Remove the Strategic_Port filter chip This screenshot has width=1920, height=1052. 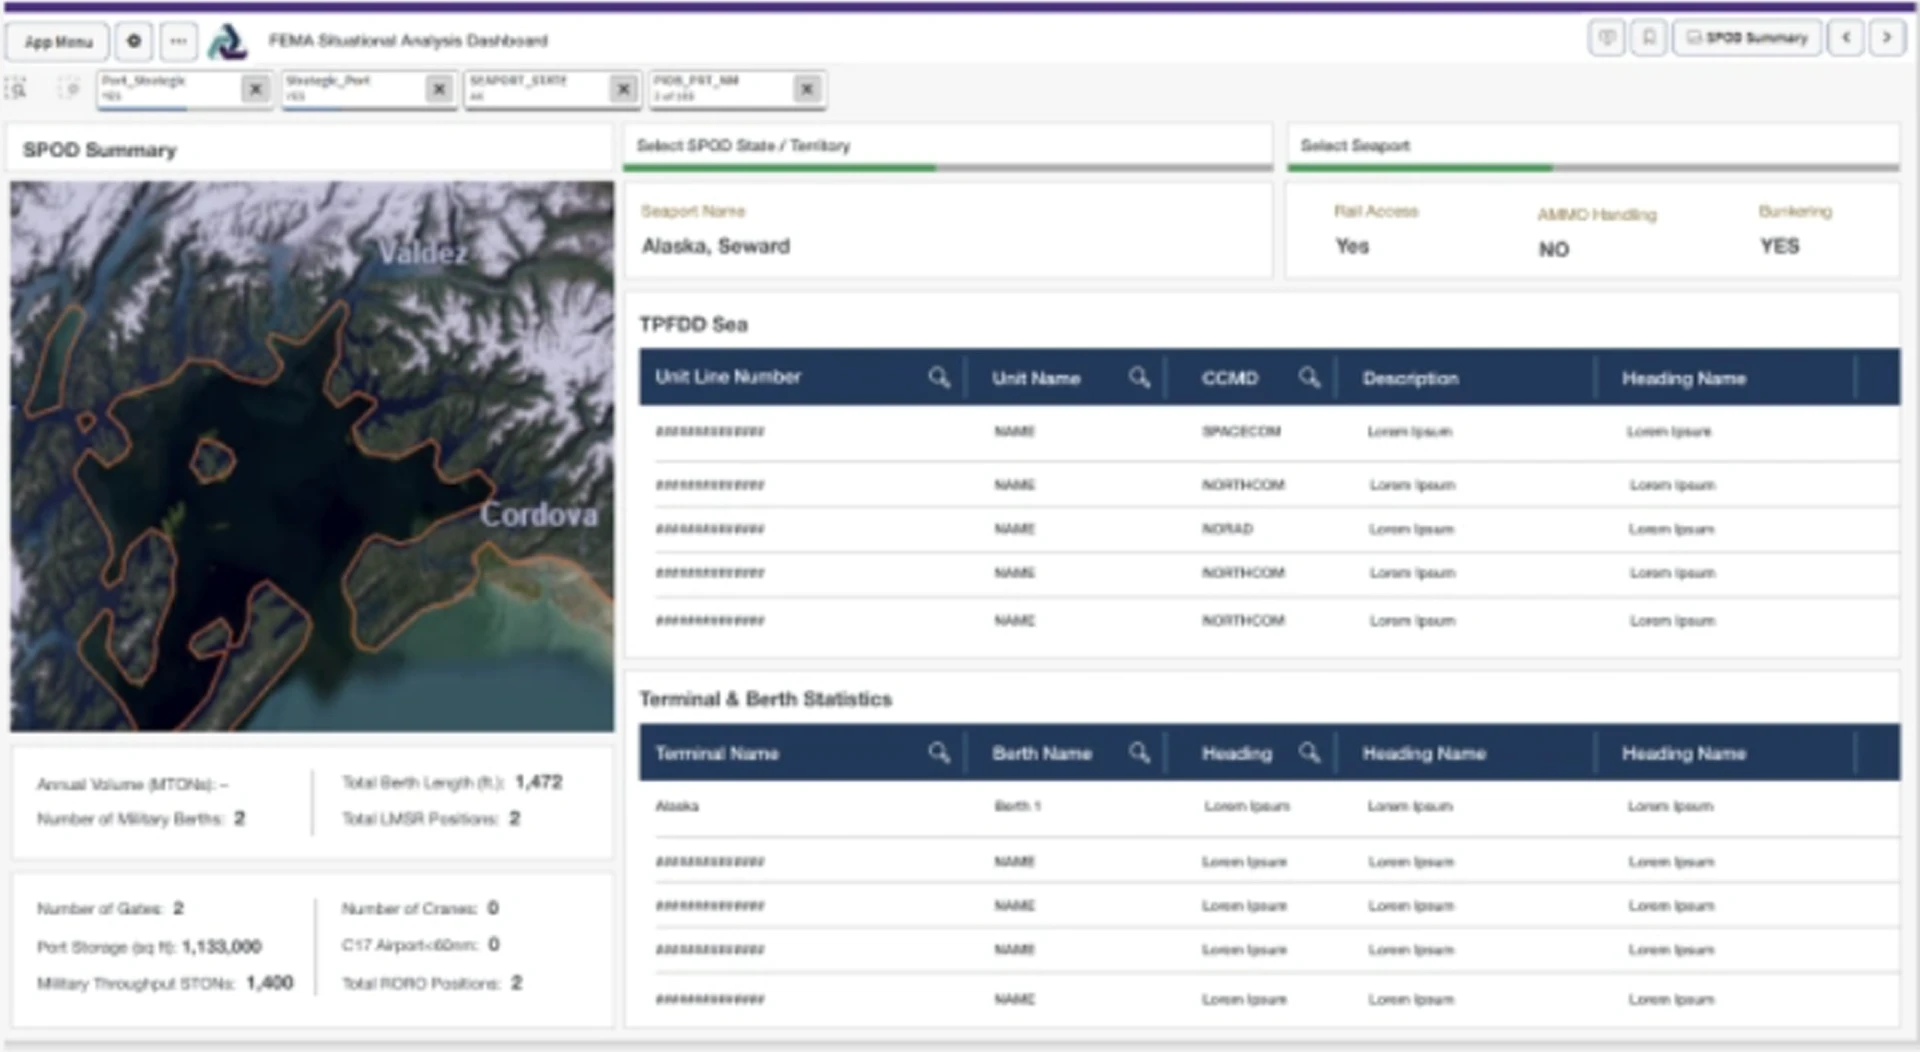point(439,89)
